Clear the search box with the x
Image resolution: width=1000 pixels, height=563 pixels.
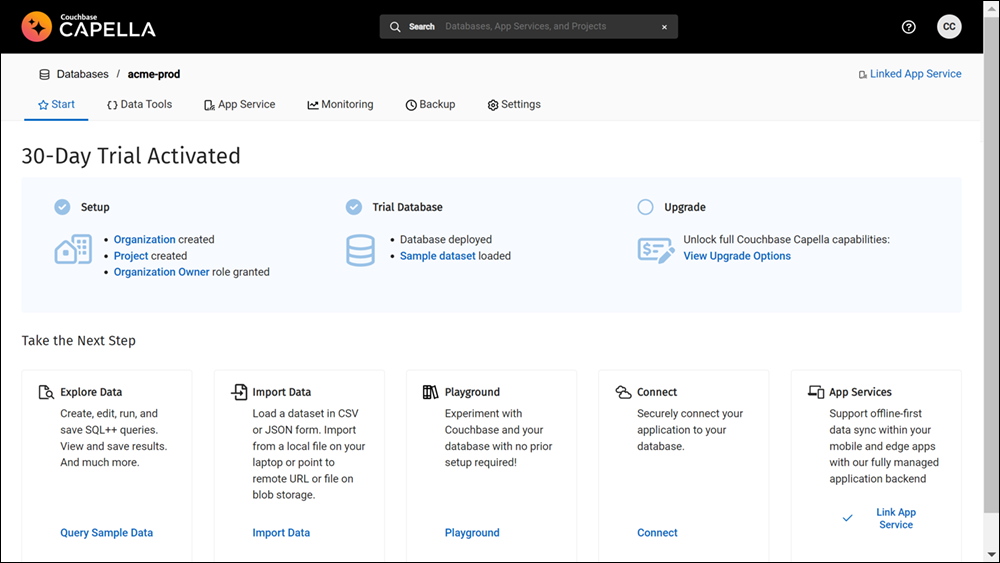664,27
